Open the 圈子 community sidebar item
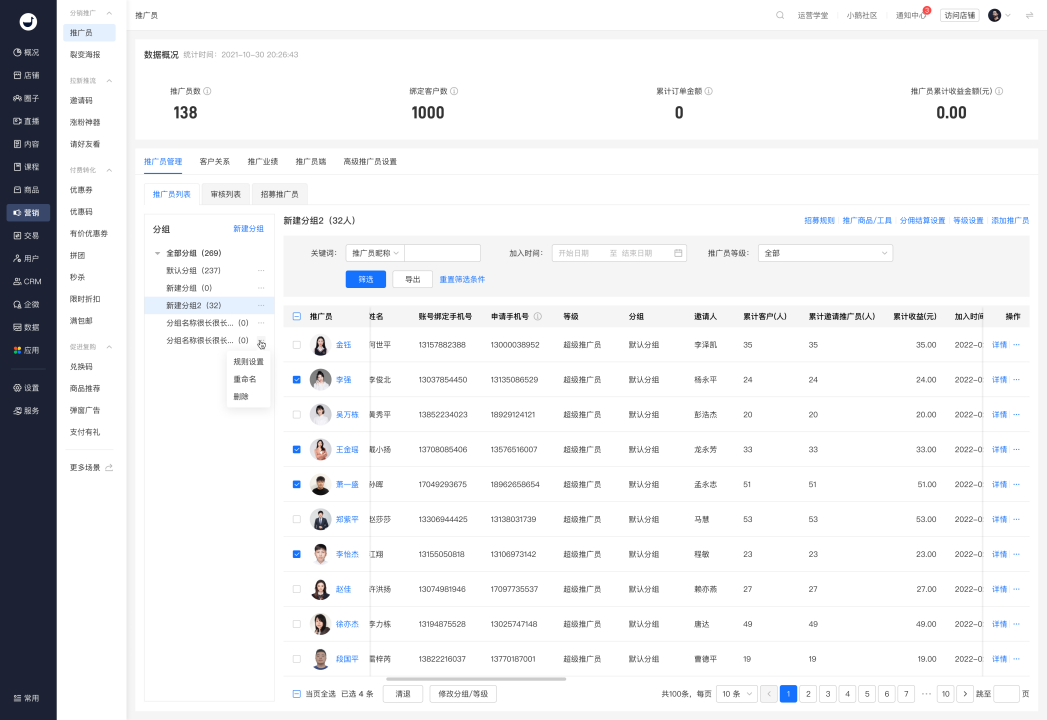 27,98
